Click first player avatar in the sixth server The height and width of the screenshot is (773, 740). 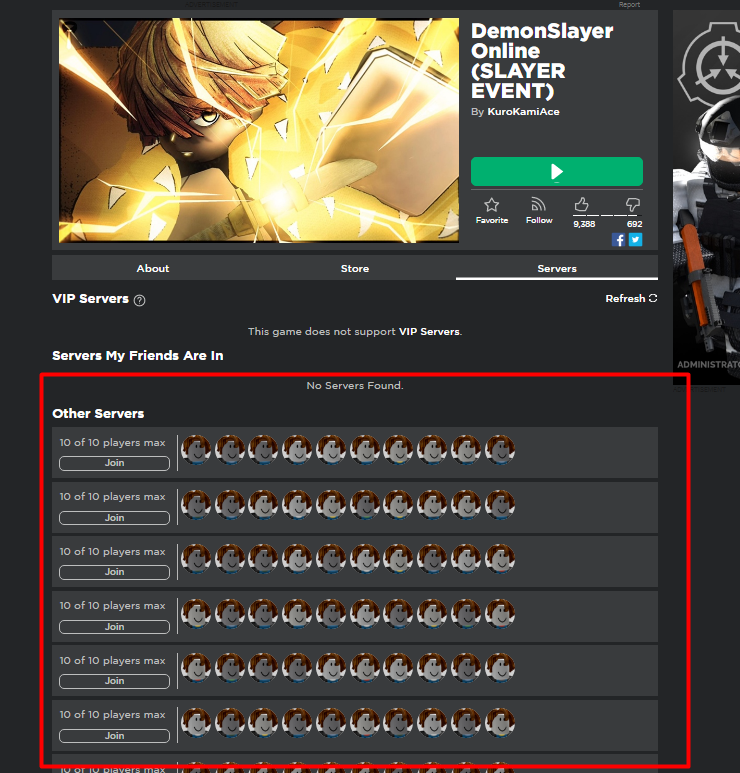[x=196, y=722]
